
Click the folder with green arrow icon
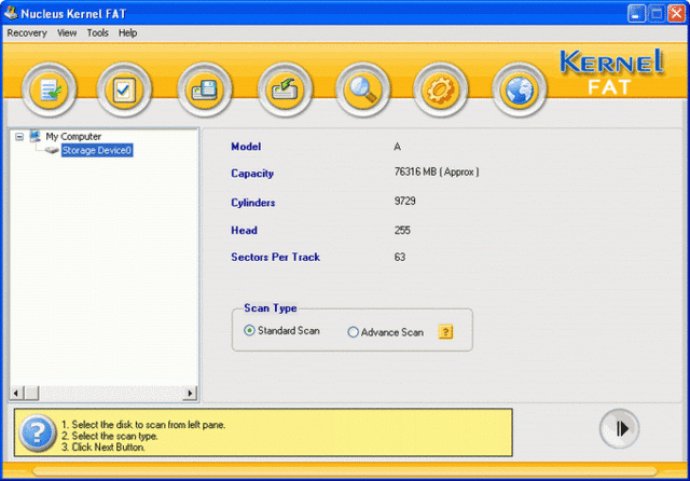285,90
